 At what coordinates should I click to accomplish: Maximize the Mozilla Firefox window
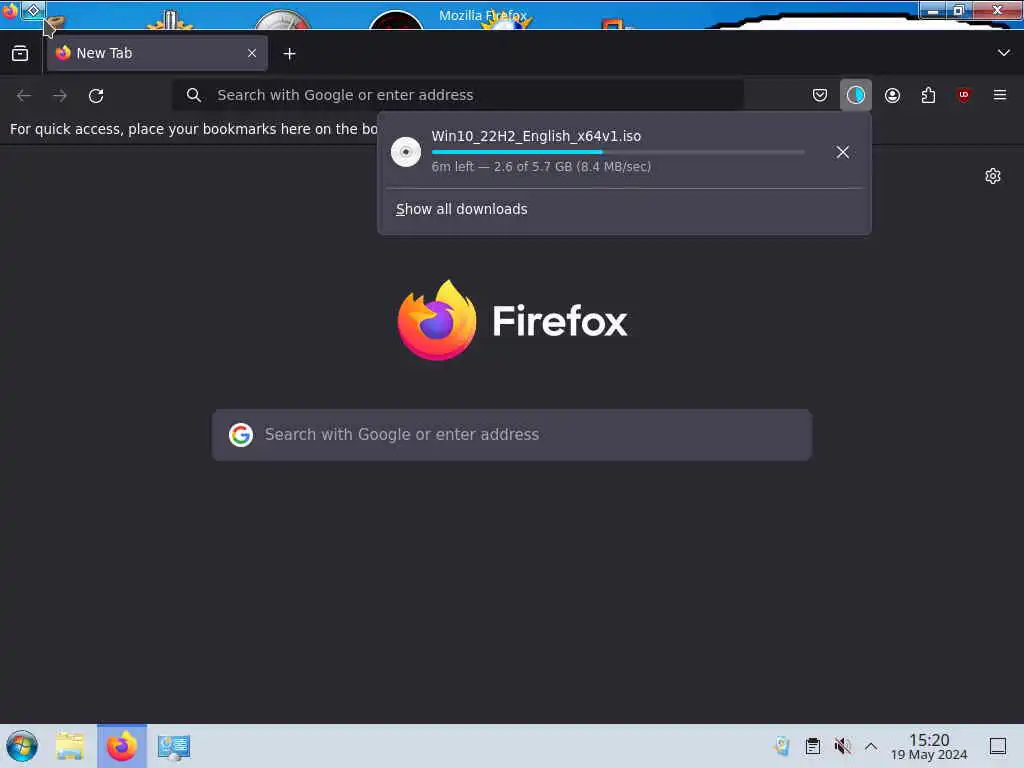coord(959,10)
